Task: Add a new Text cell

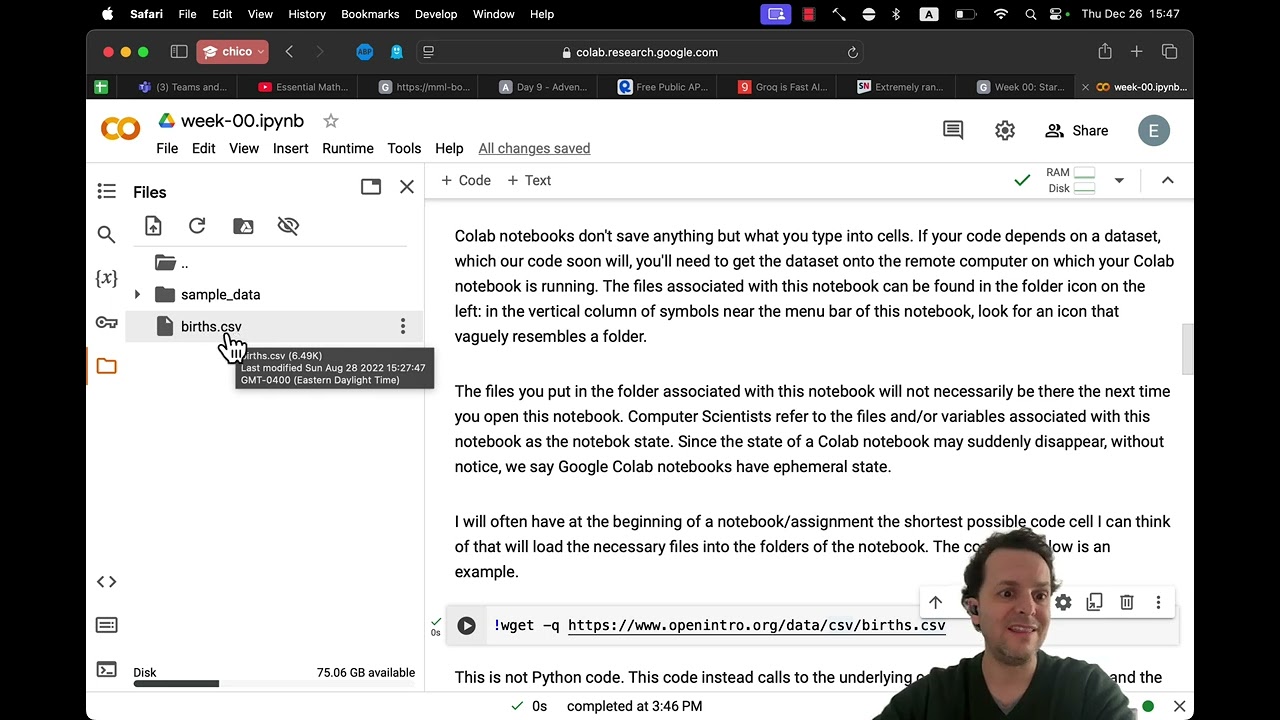Action: tap(529, 180)
